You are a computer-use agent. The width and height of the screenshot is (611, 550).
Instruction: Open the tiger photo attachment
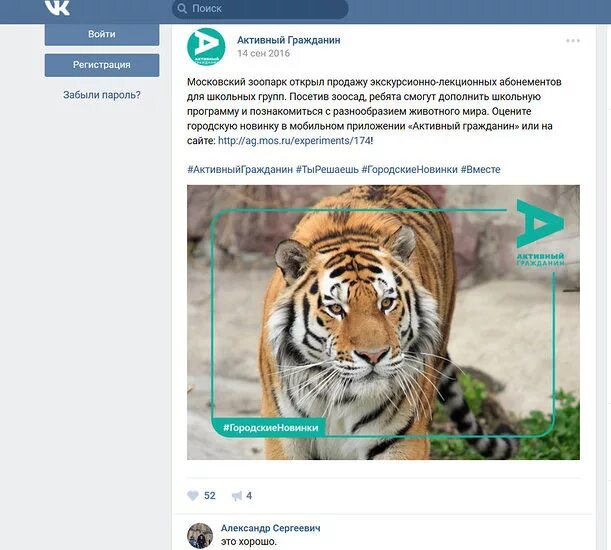[383, 322]
